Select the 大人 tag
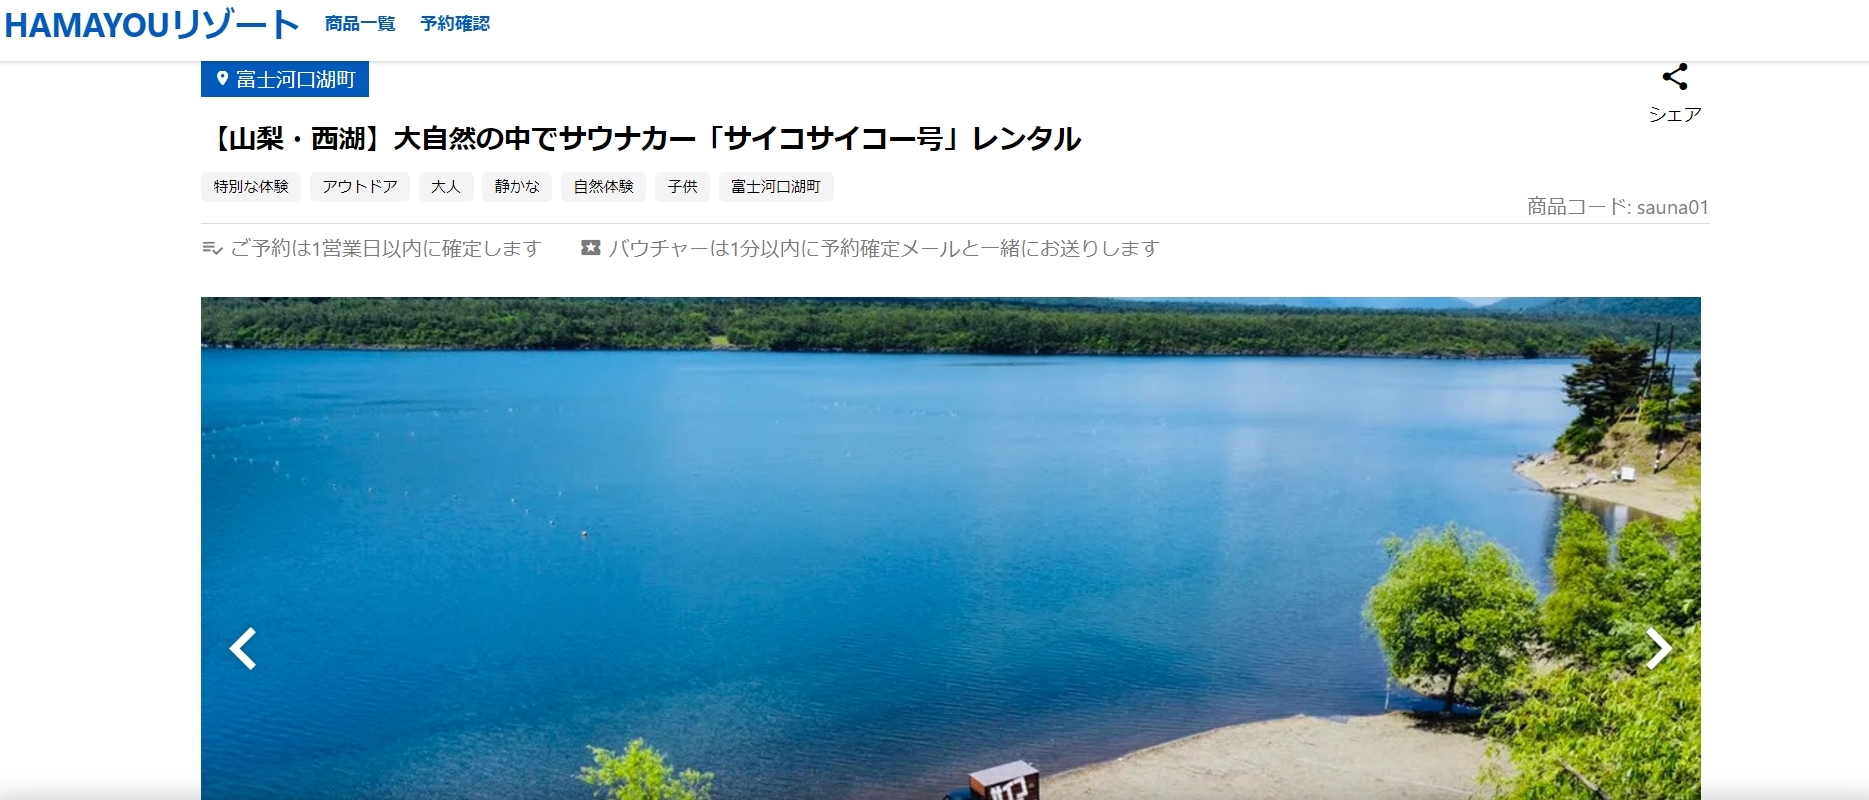The image size is (1869, 800). tap(446, 187)
